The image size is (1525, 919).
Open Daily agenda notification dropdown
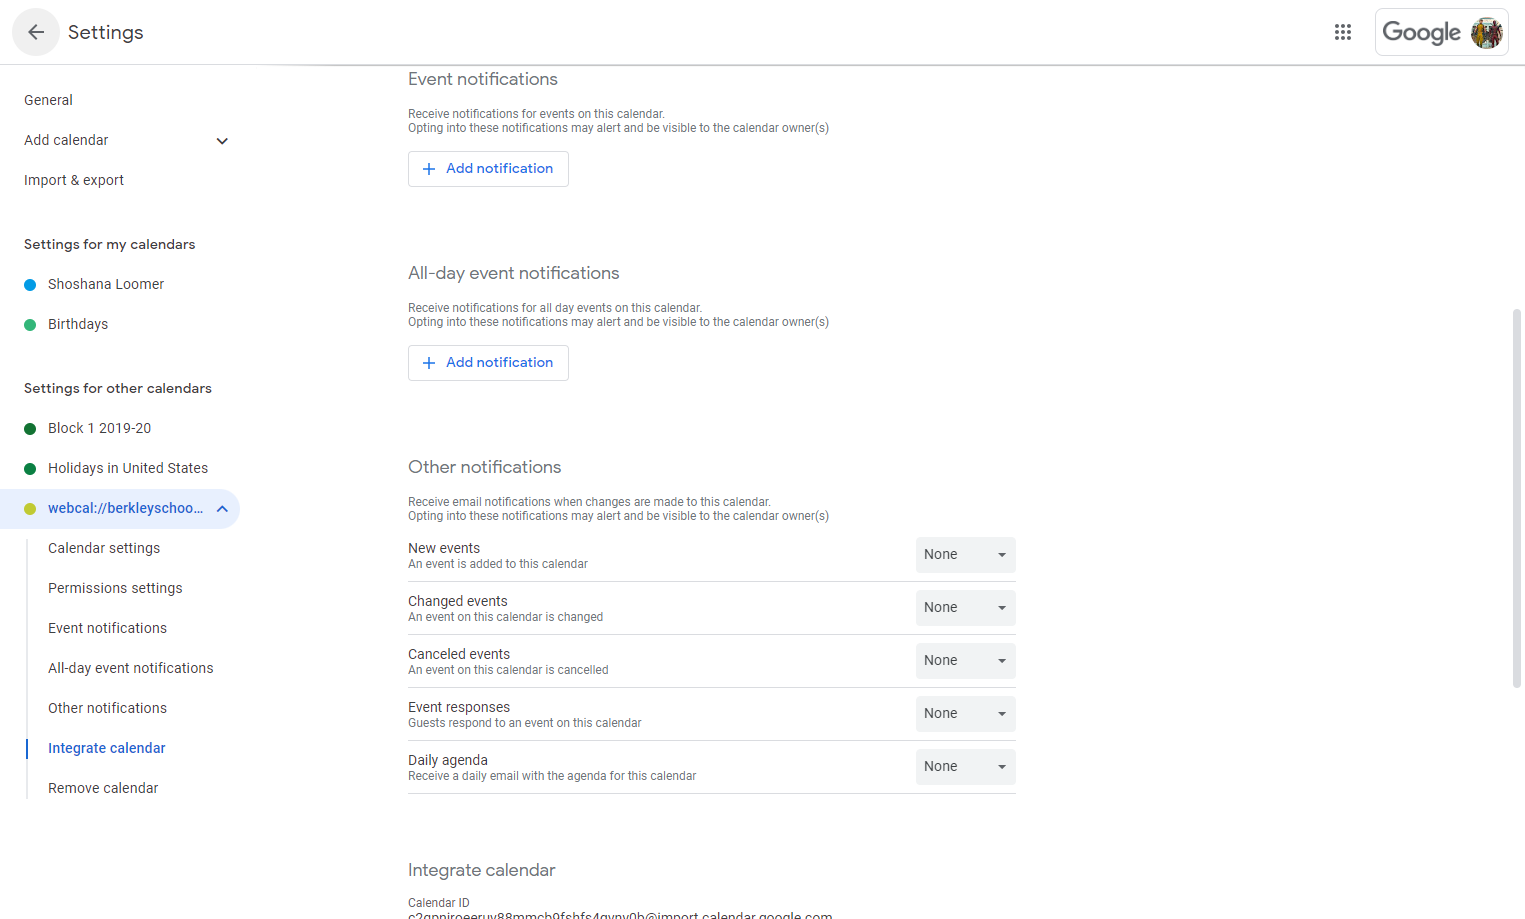965,767
